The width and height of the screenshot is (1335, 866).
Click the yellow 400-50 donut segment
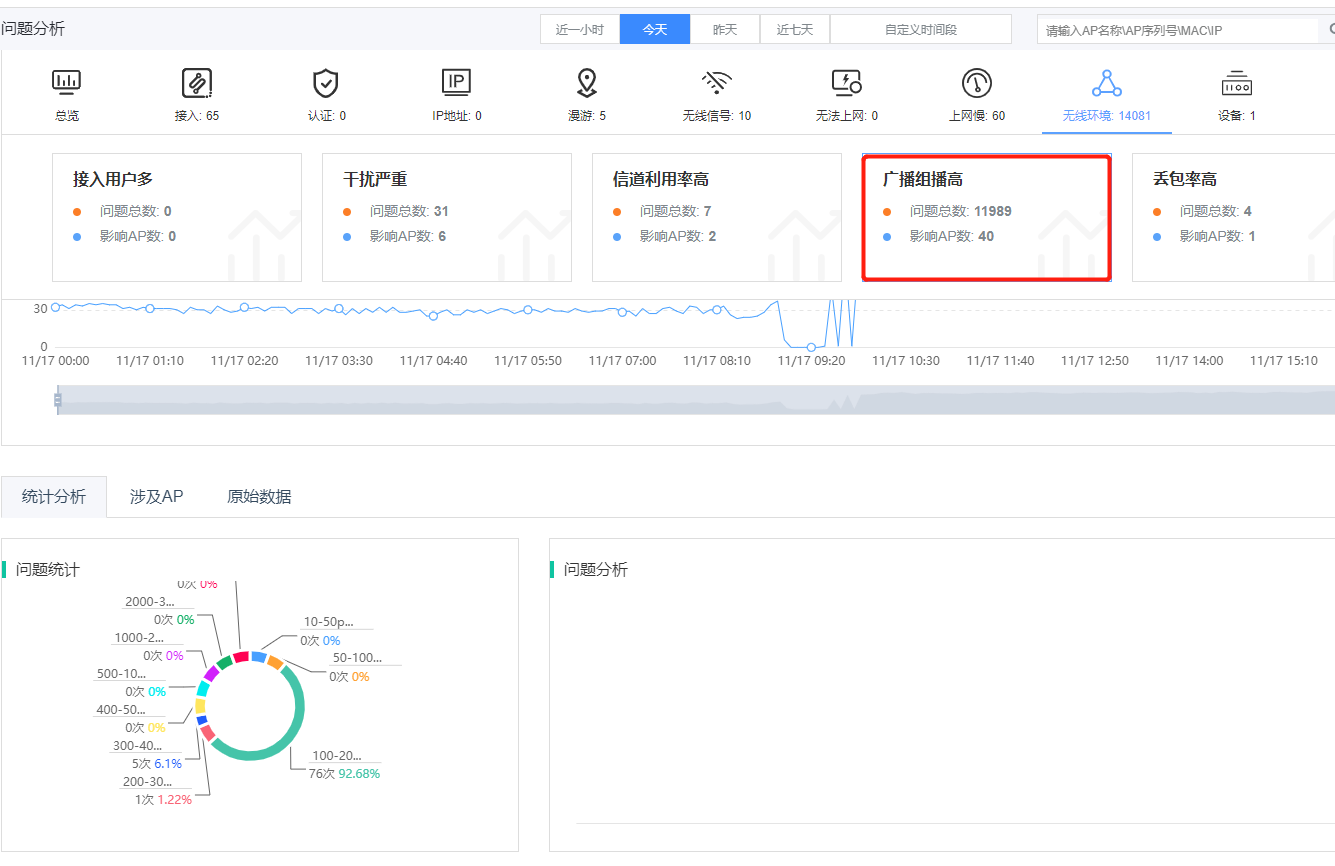(200, 705)
